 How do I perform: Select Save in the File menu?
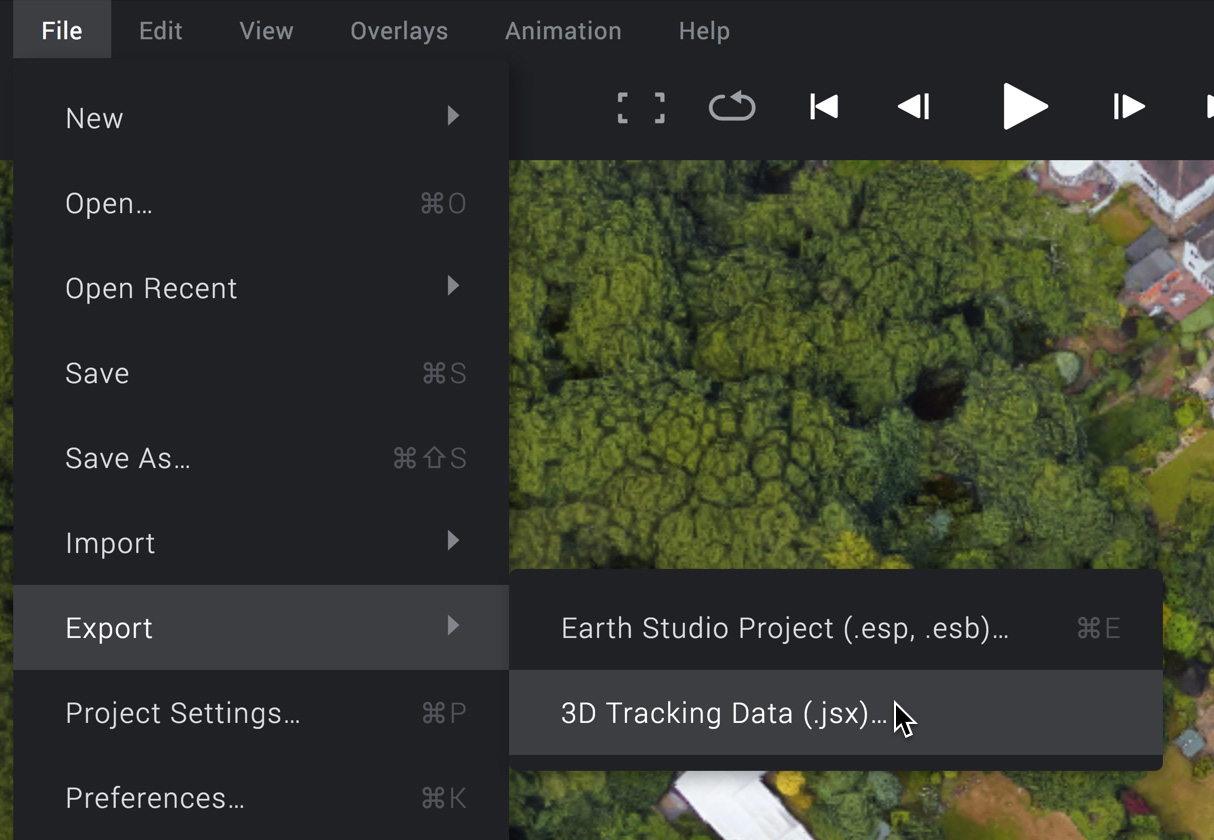260,373
